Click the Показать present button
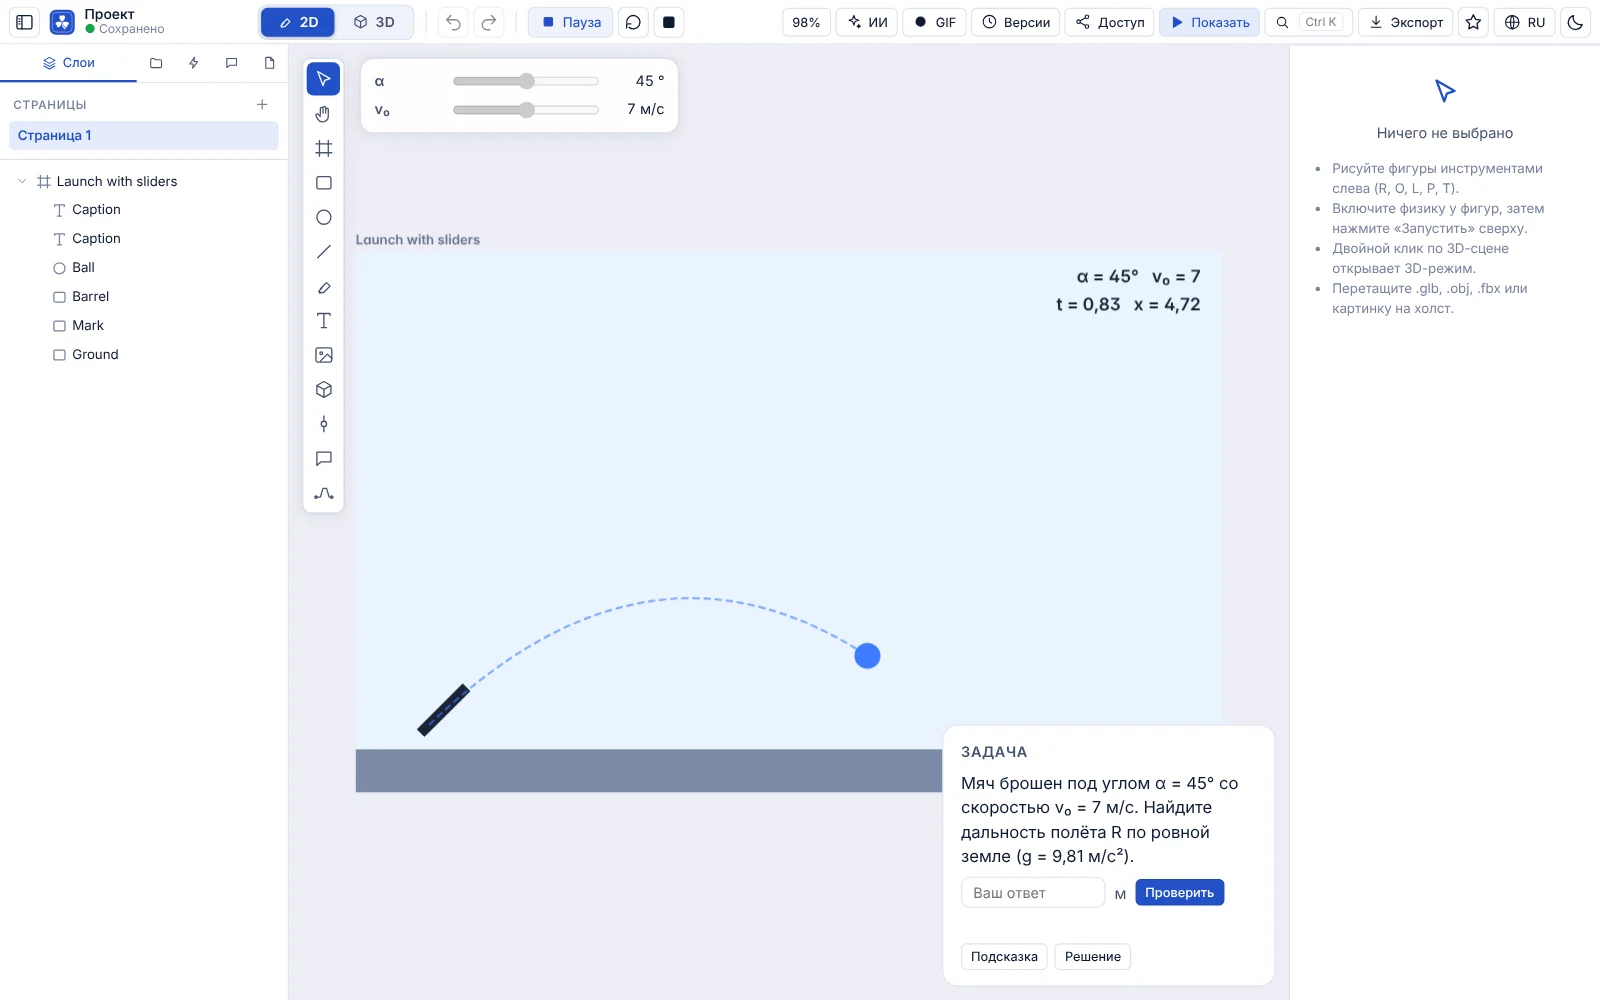The height and width of the screenshot is (1000, 1600). [x=1210, y=22]
